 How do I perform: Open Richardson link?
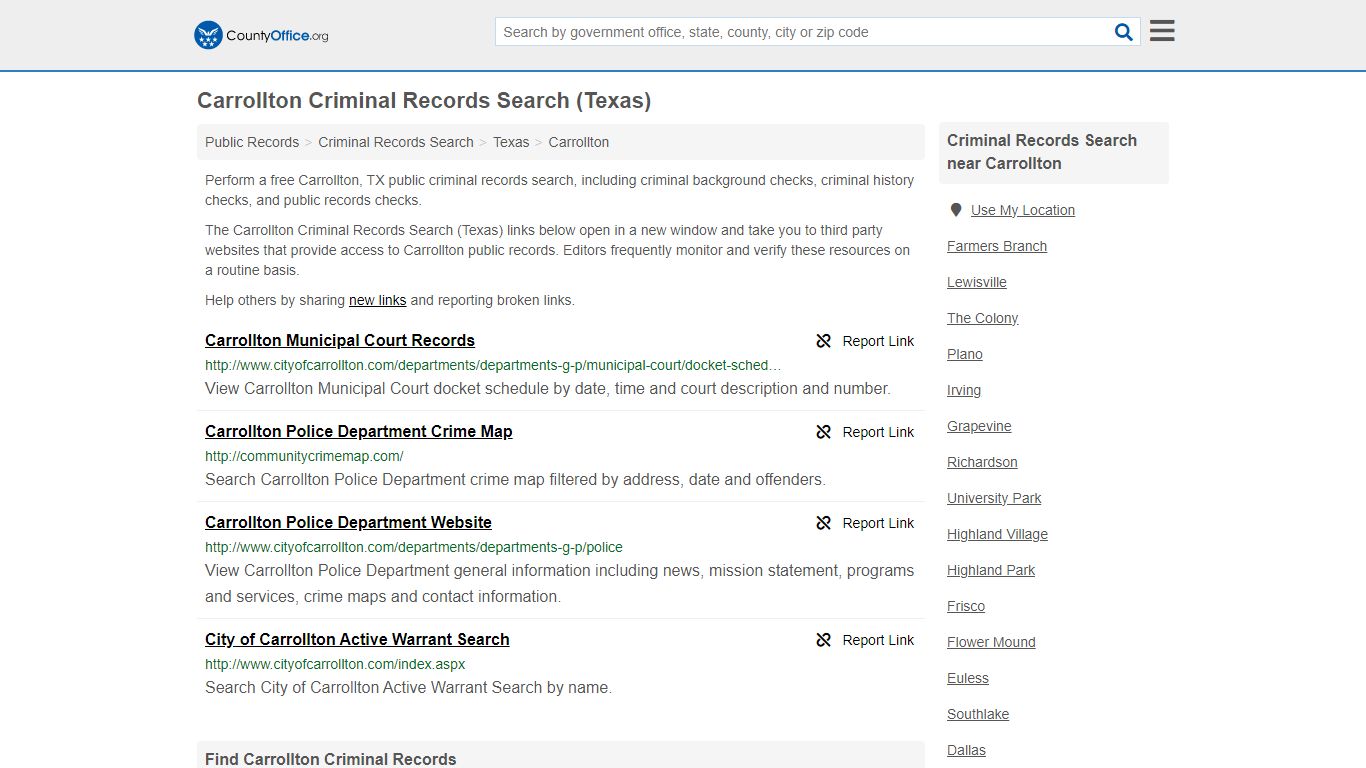pyautogui.click(x=982, y=462)
